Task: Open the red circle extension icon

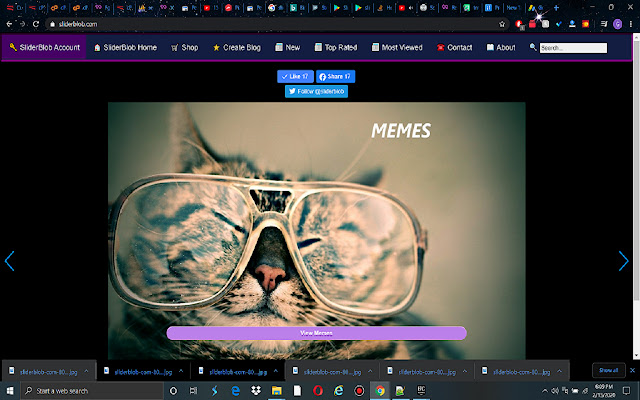Action: click(x=519, y=24)
